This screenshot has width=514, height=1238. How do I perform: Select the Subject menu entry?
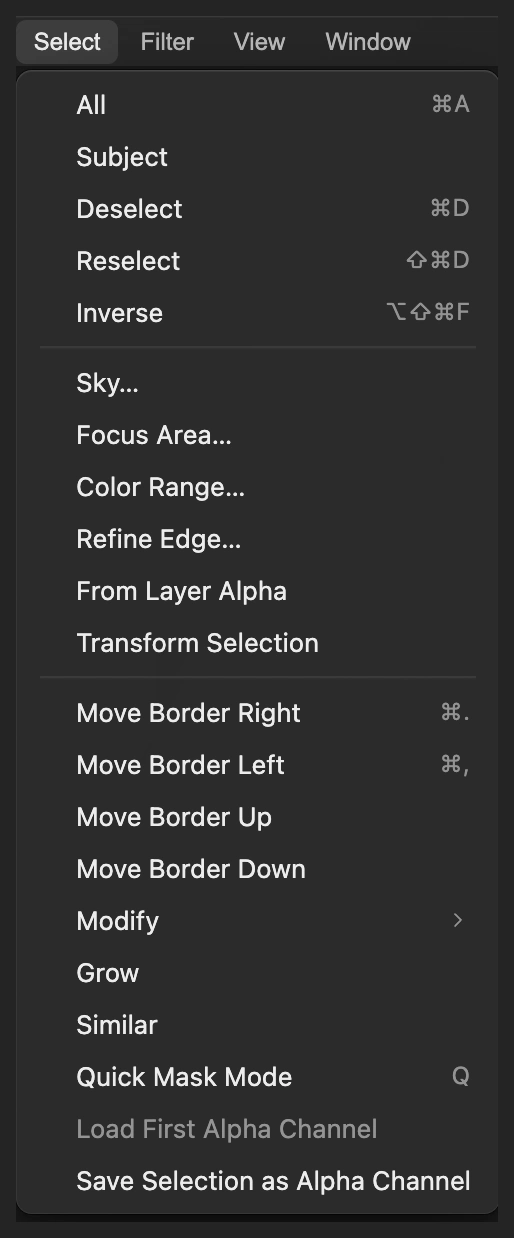pos(258,157)
